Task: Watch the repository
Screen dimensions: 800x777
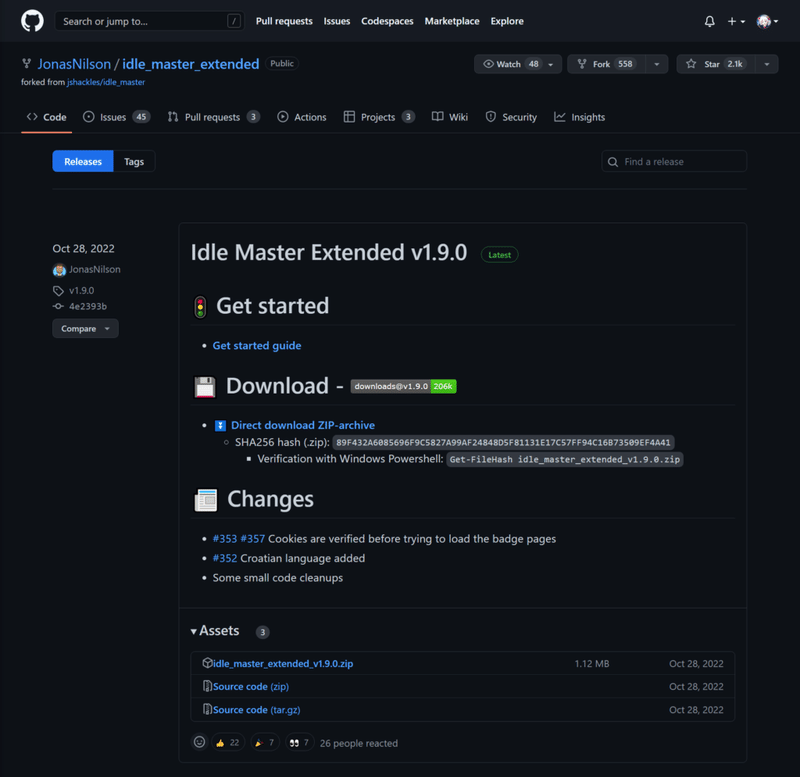Action: [510, 63]
